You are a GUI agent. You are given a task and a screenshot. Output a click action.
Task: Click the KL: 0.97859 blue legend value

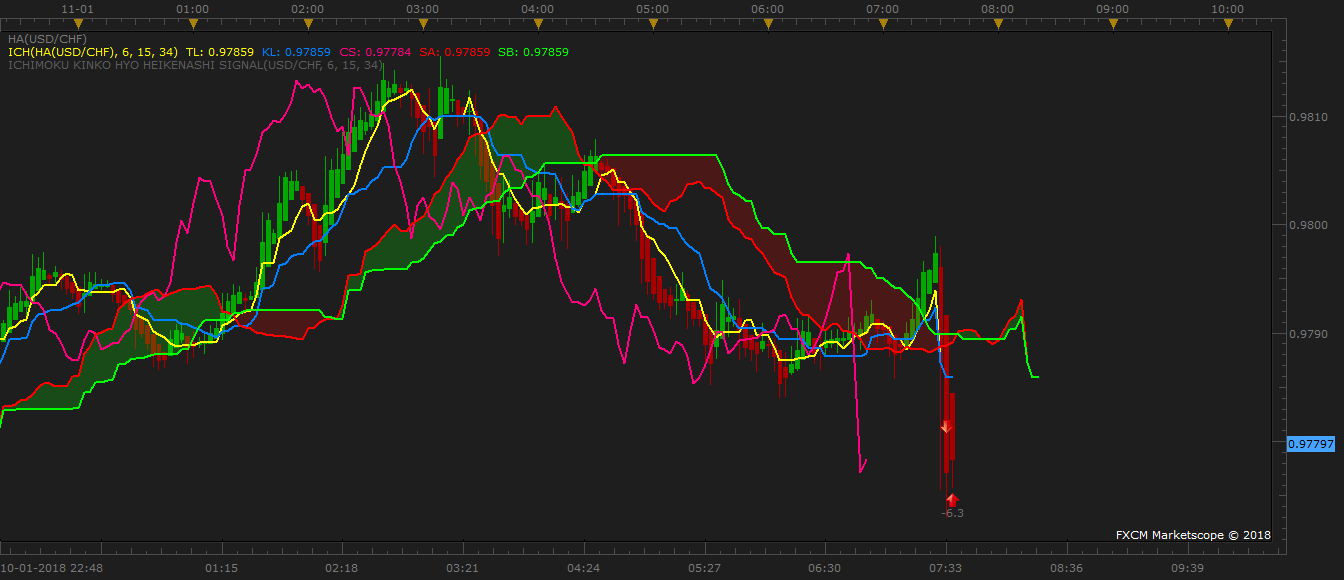point(296,52)
